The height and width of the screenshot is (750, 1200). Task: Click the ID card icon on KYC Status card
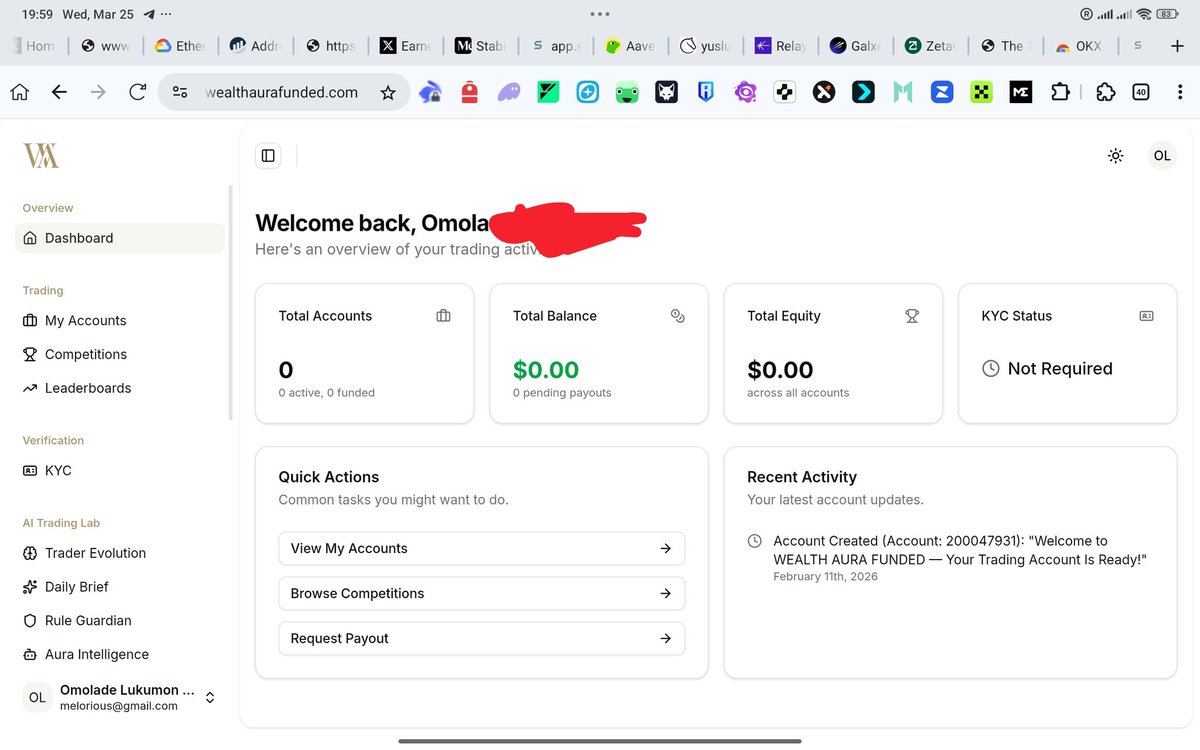point(1146,316)
